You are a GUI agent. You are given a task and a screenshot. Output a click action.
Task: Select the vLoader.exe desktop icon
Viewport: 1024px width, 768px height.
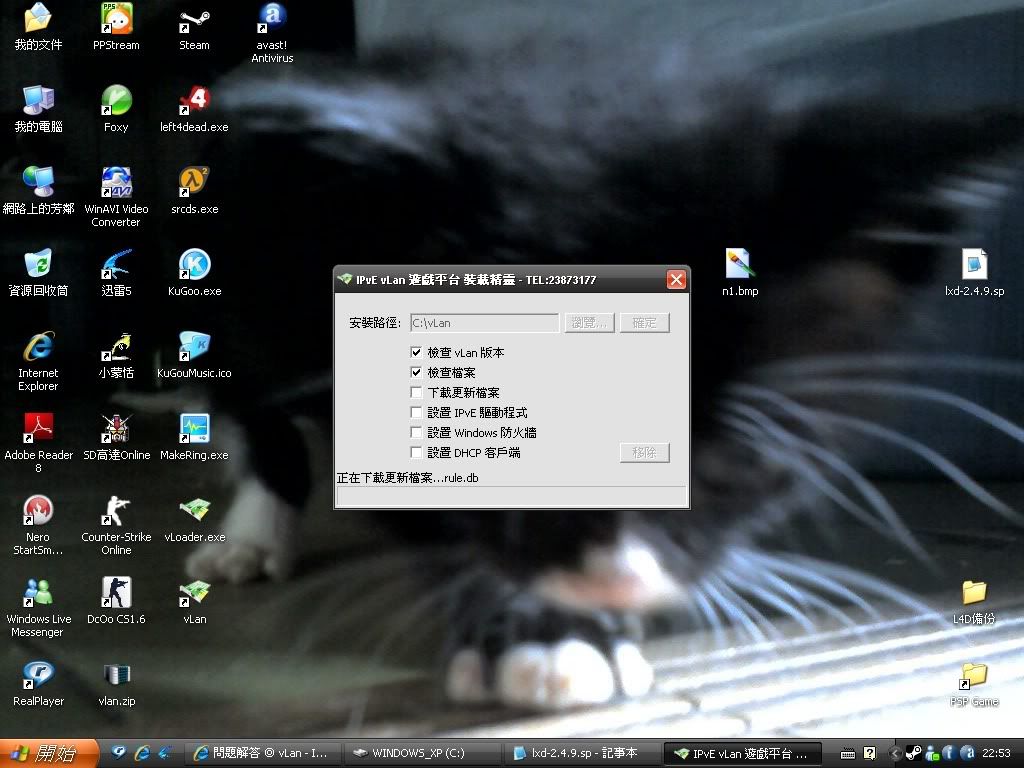[194, 512]
